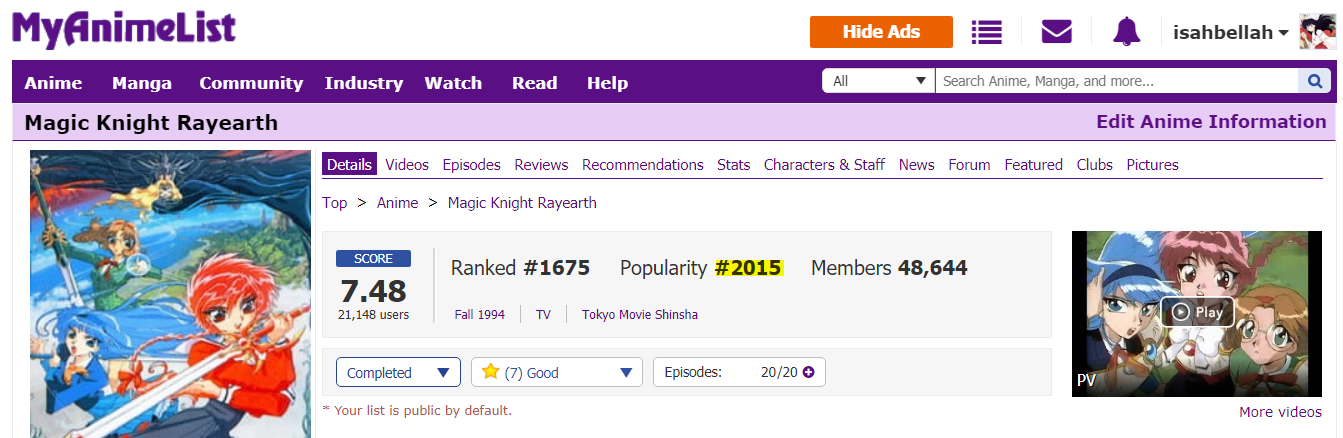Click the Anime breadcrumb link
This screenshot has width=1343, height=438.
[x=398, y=202]
